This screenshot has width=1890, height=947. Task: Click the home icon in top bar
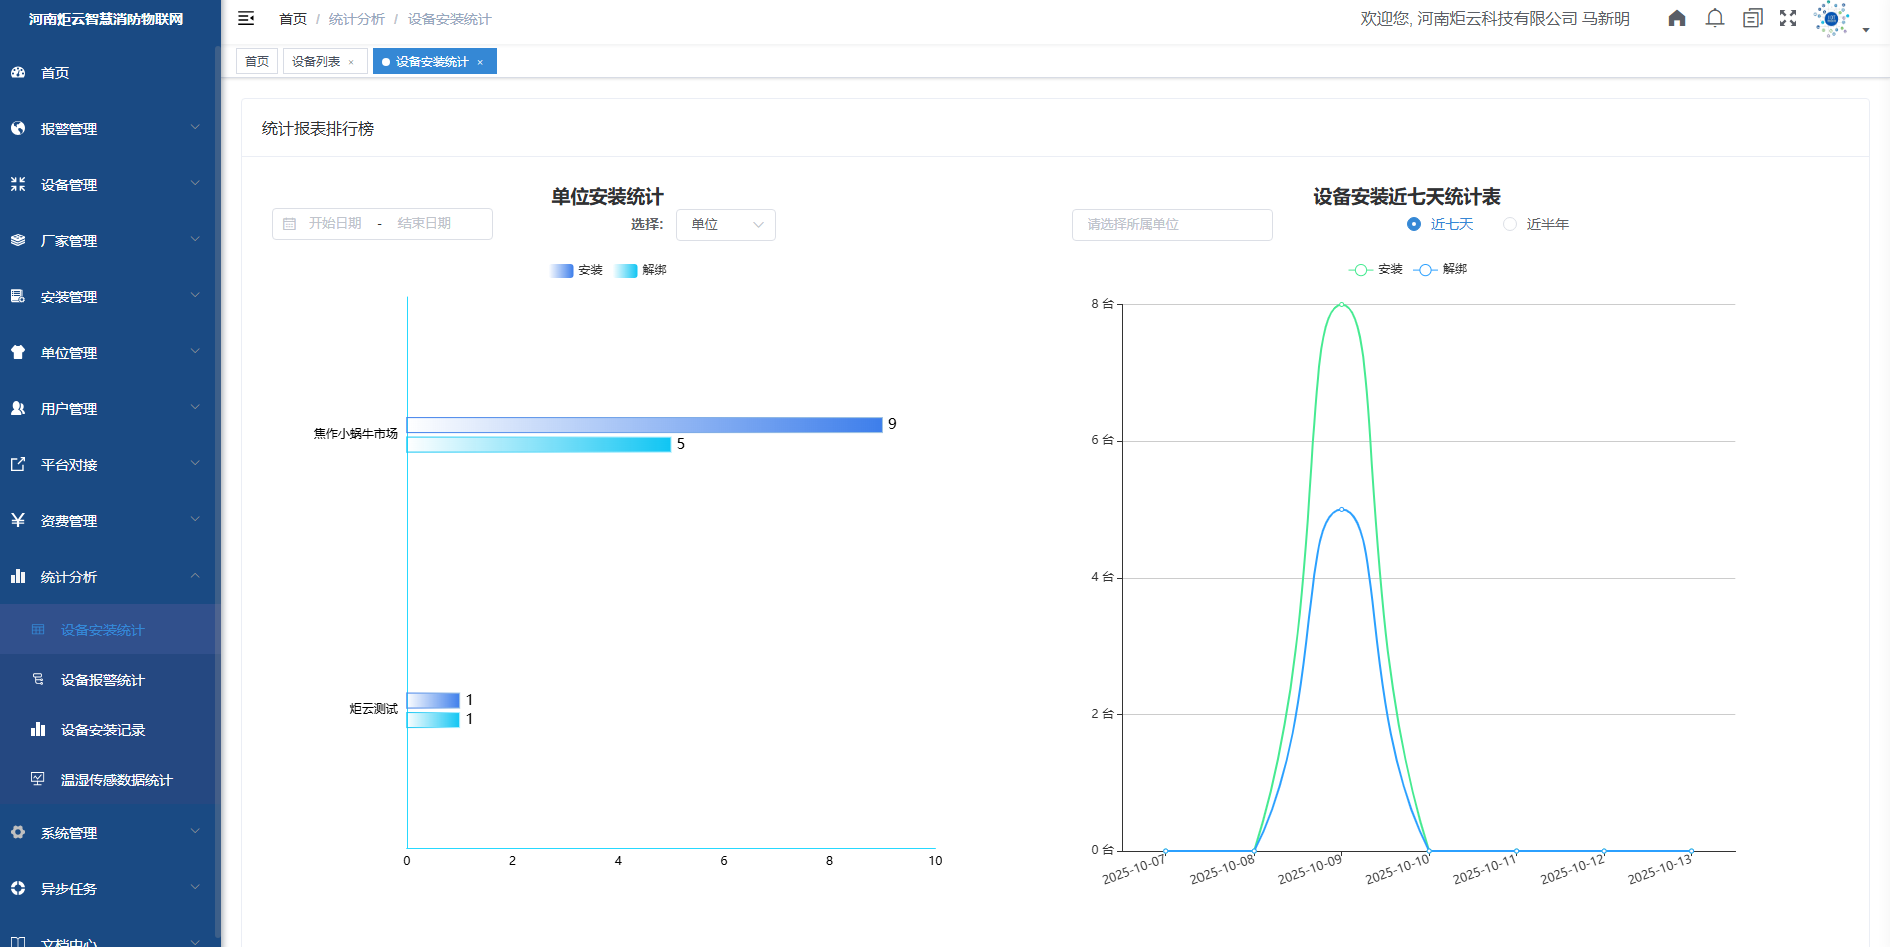pyautogui.click(x=1677, y=18)
